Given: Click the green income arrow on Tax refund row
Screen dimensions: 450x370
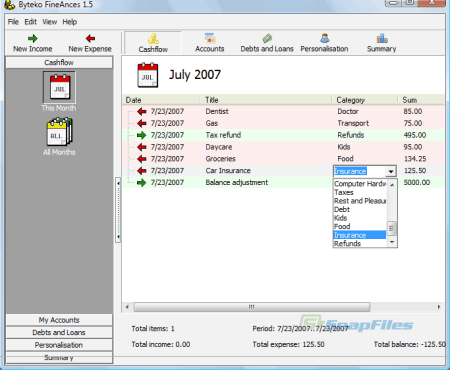Looking at the screenshot, I should pyautogui.click(x=142, y=135).
